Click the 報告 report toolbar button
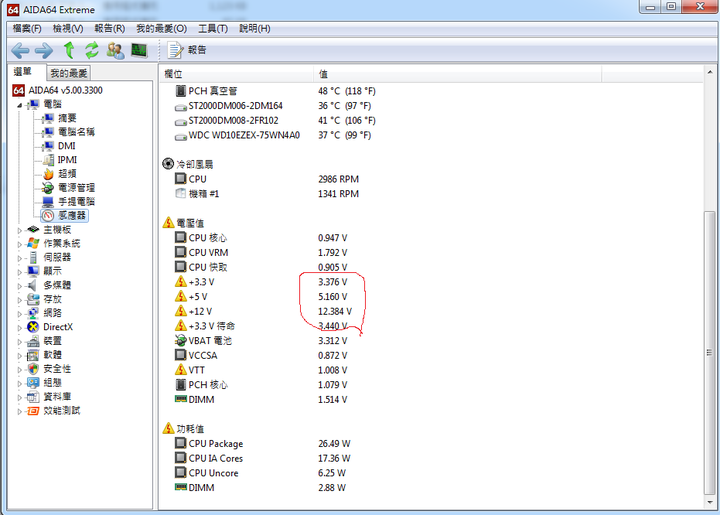720x515 pixels. pyautogui.click(x=187, y=50)
